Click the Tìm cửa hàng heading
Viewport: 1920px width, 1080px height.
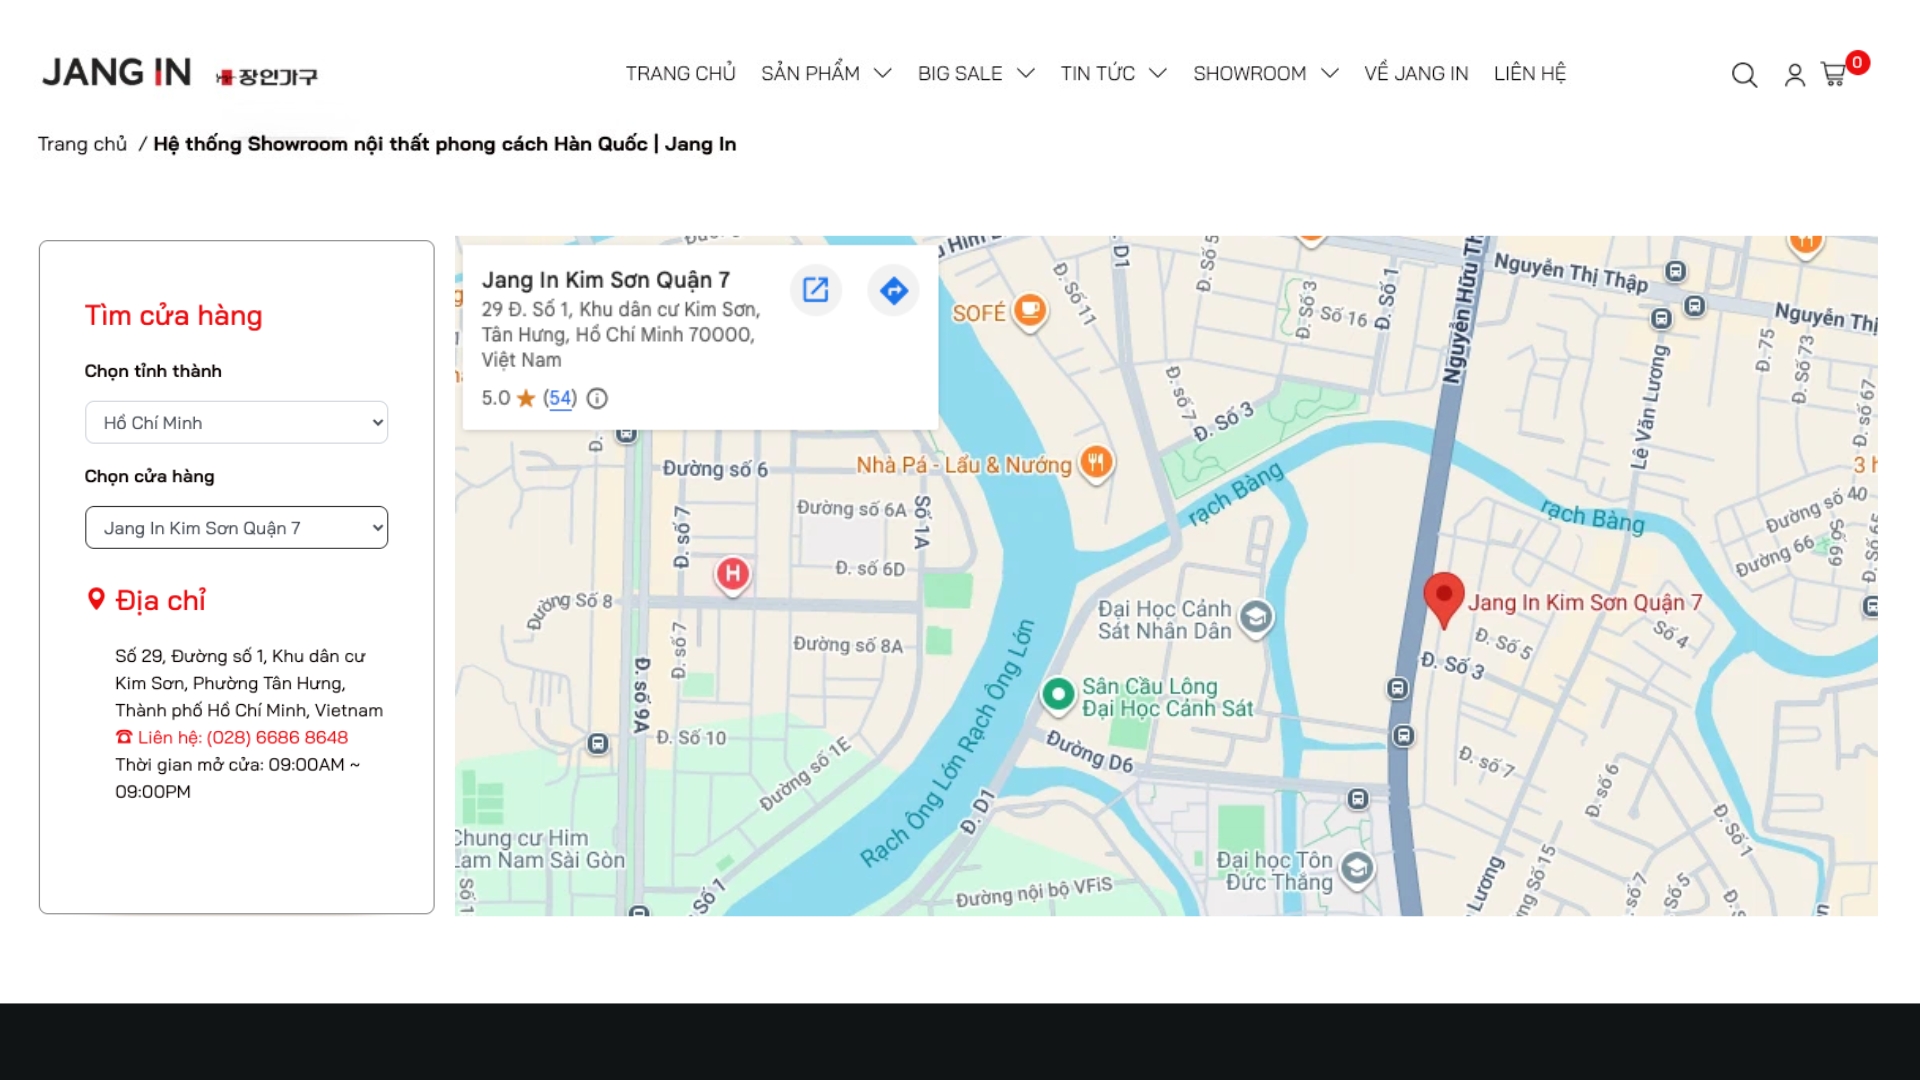[x=174, y=315]
